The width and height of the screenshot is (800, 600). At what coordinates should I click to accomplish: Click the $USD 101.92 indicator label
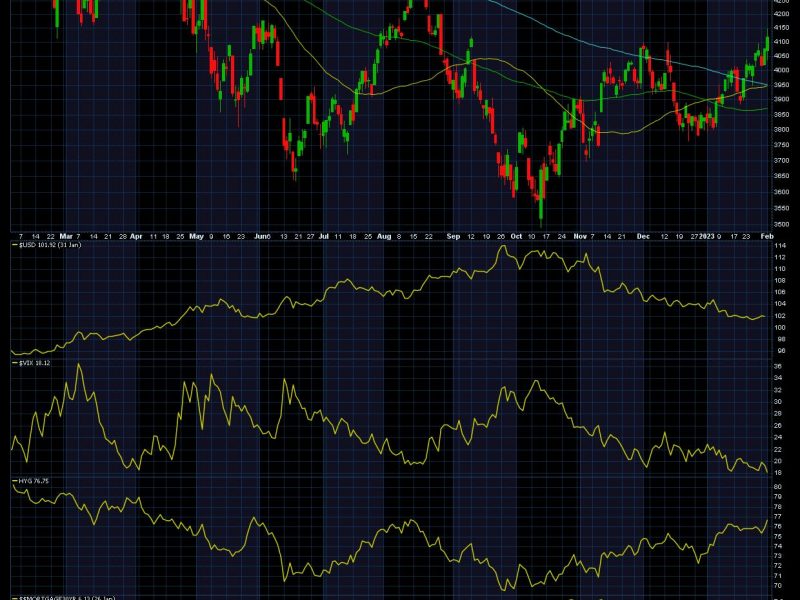point(46,245)
